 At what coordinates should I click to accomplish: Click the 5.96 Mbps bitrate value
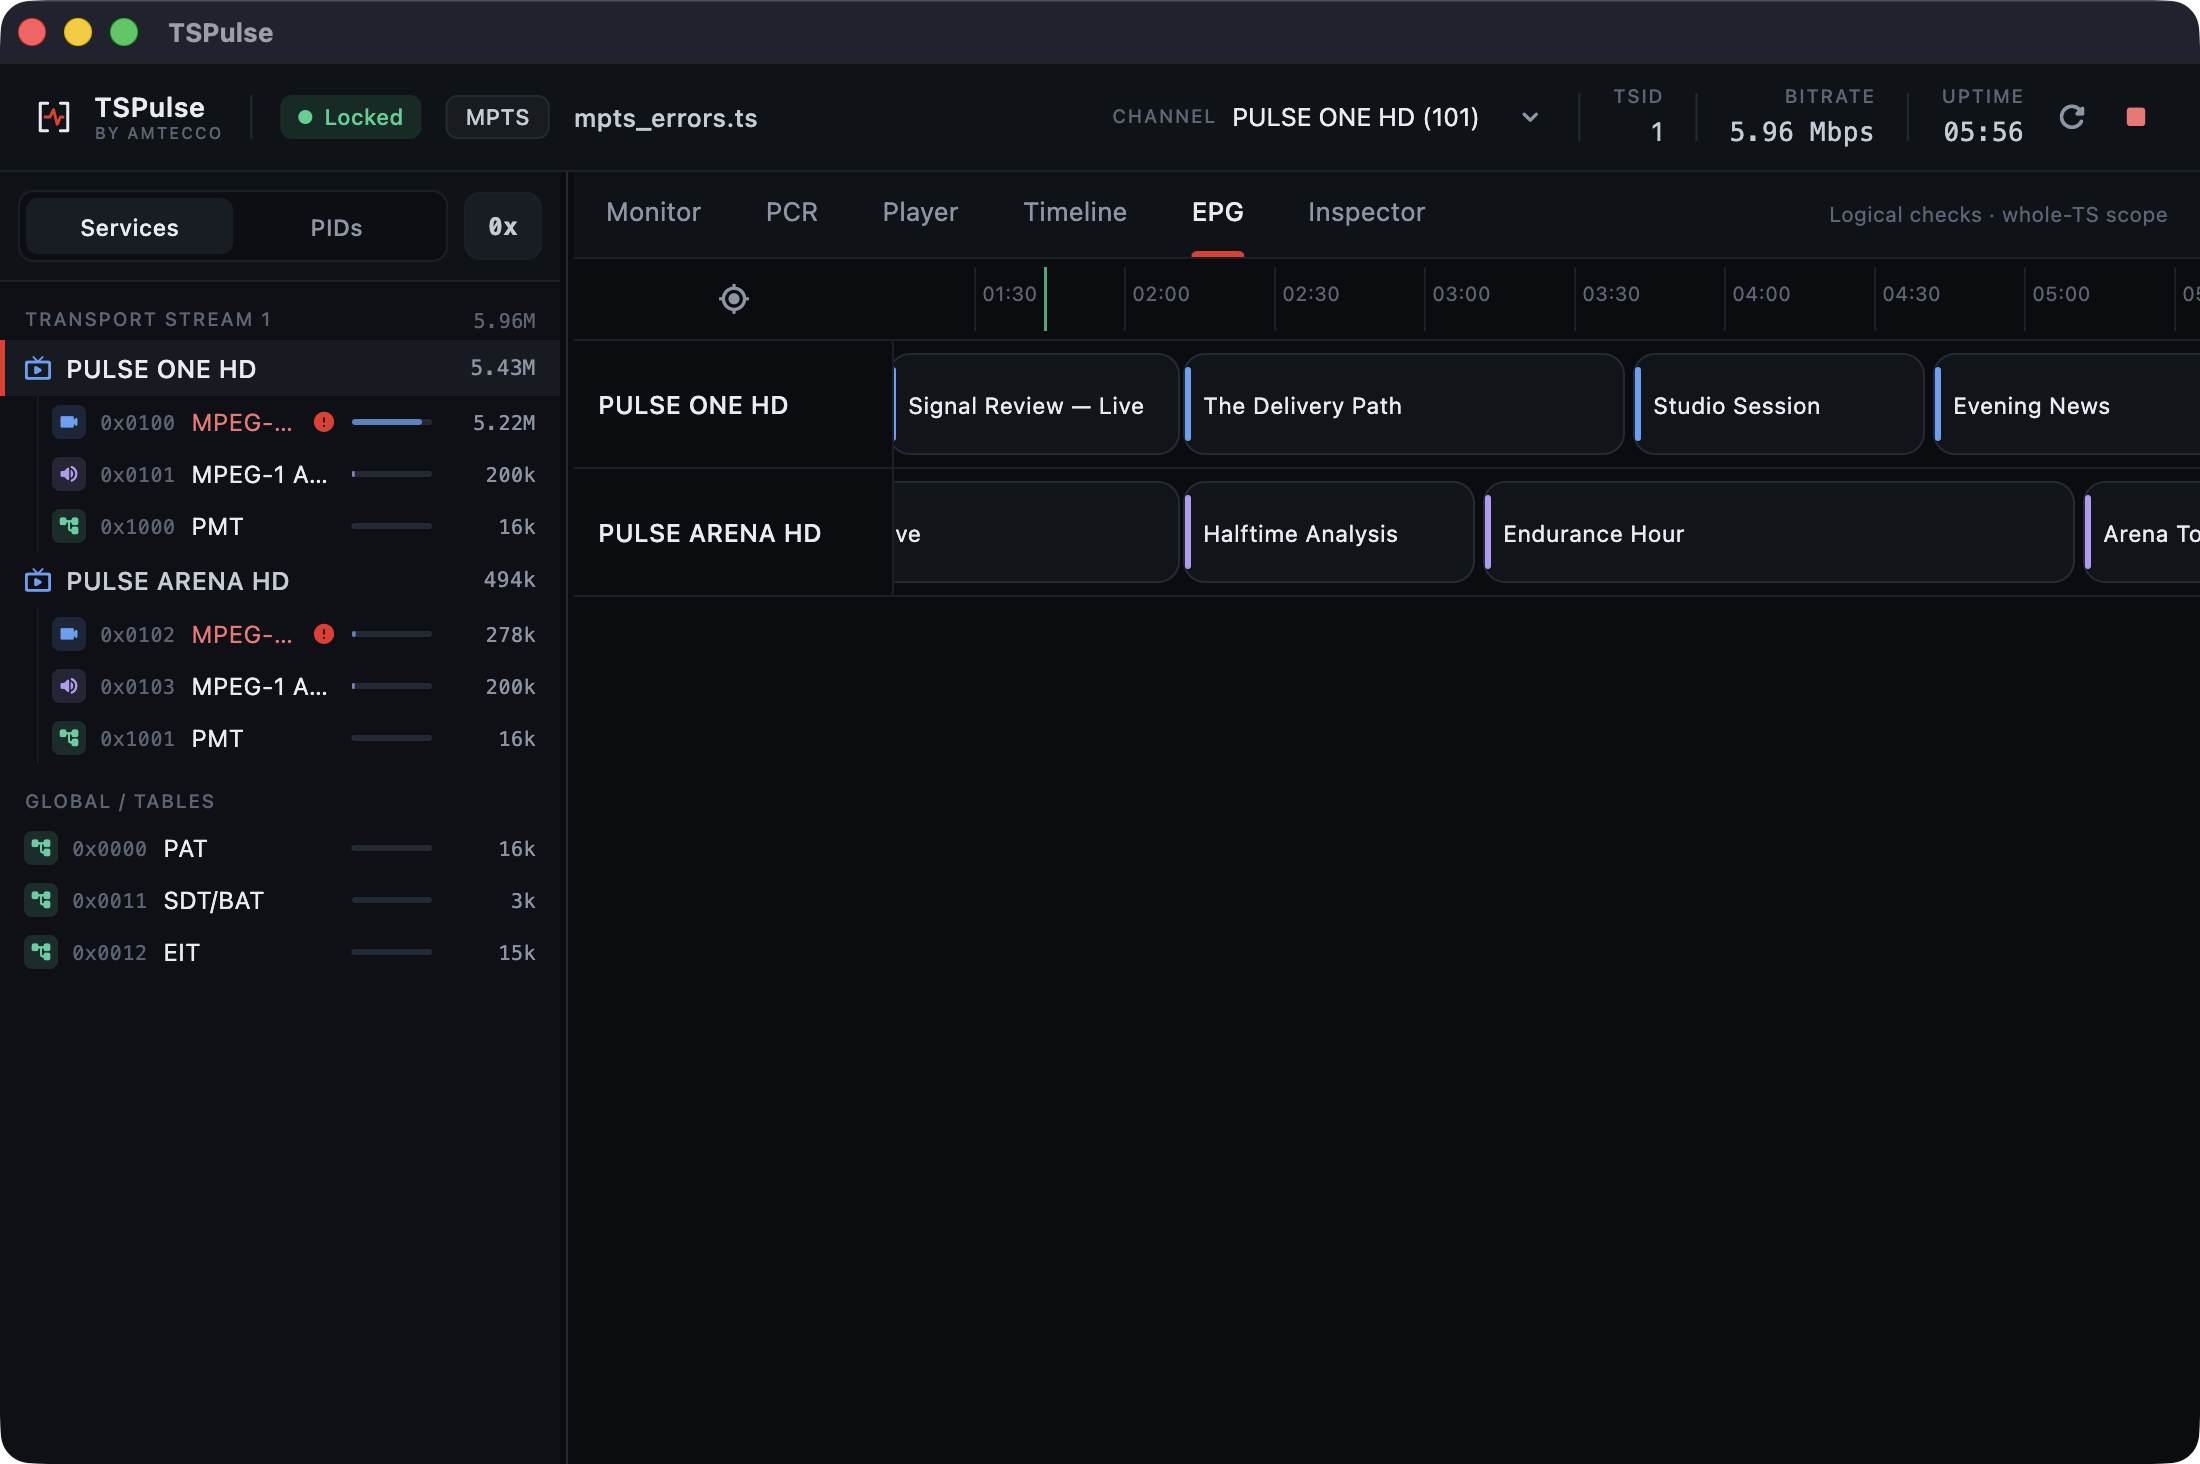click(1801, 132)
